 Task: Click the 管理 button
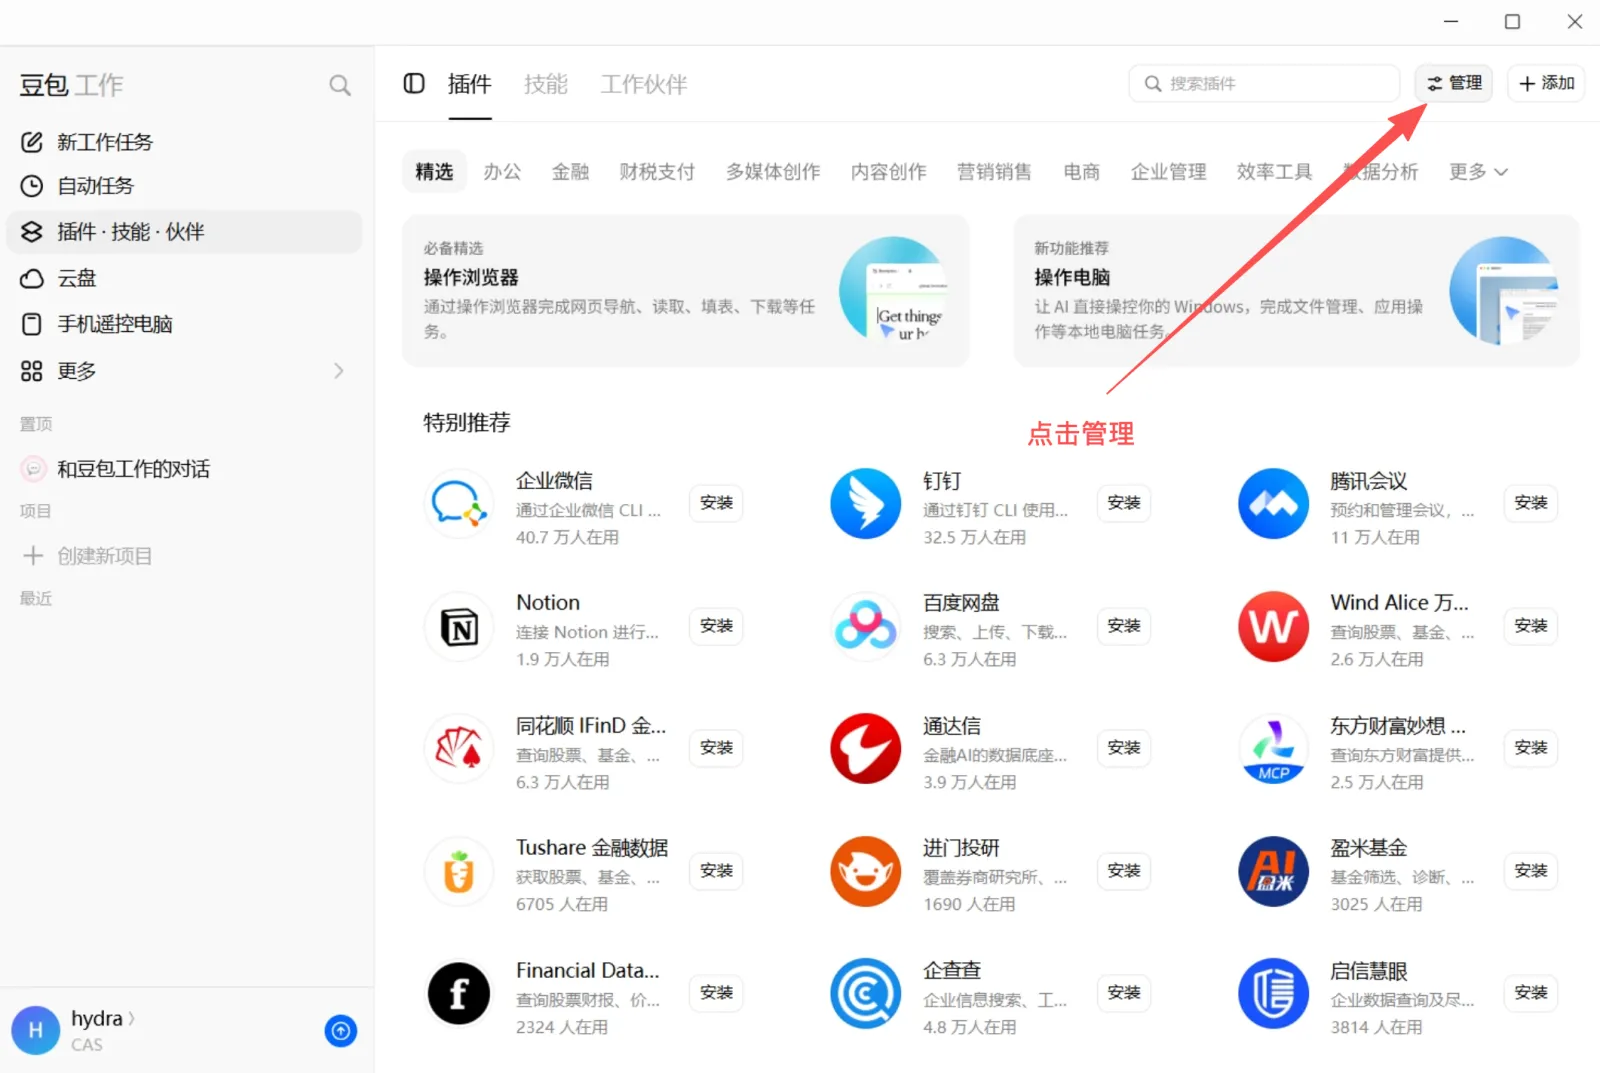point(1454,83)
